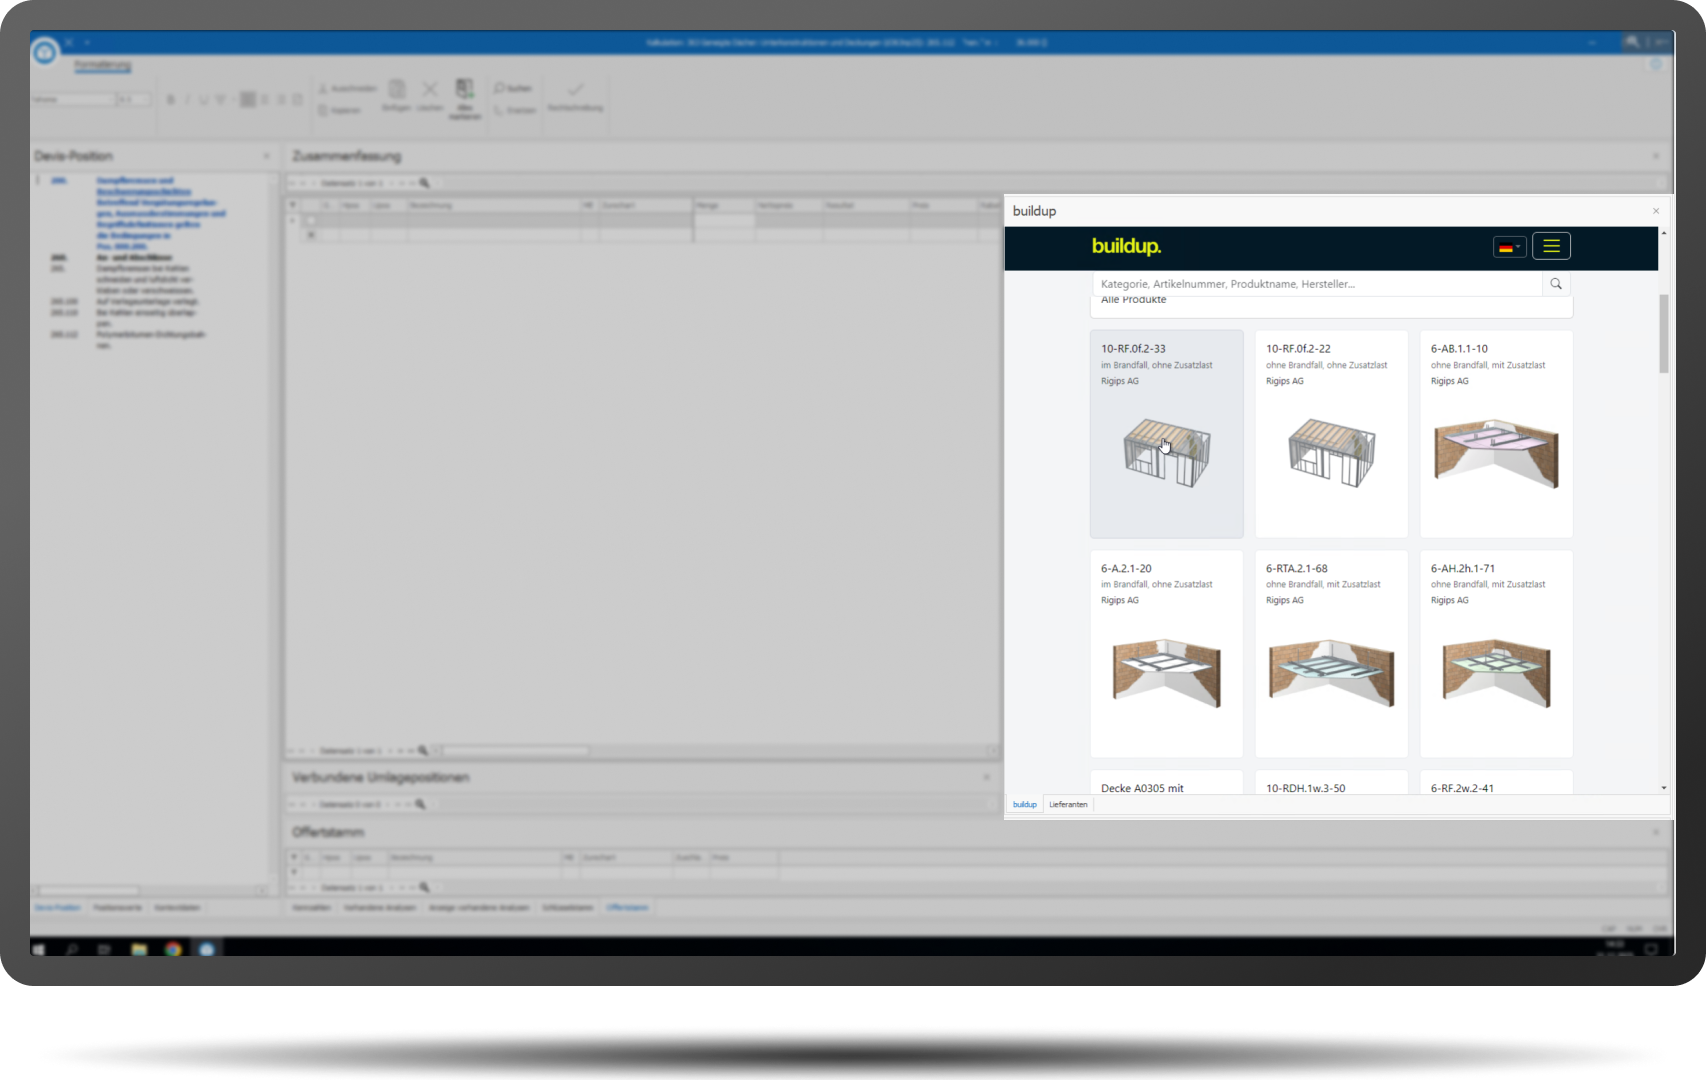The width and height of the screenshot is (1706, 1080).
Task: Click the Rechtschreibung checkmark icon
Action: (x=575, y=90)
